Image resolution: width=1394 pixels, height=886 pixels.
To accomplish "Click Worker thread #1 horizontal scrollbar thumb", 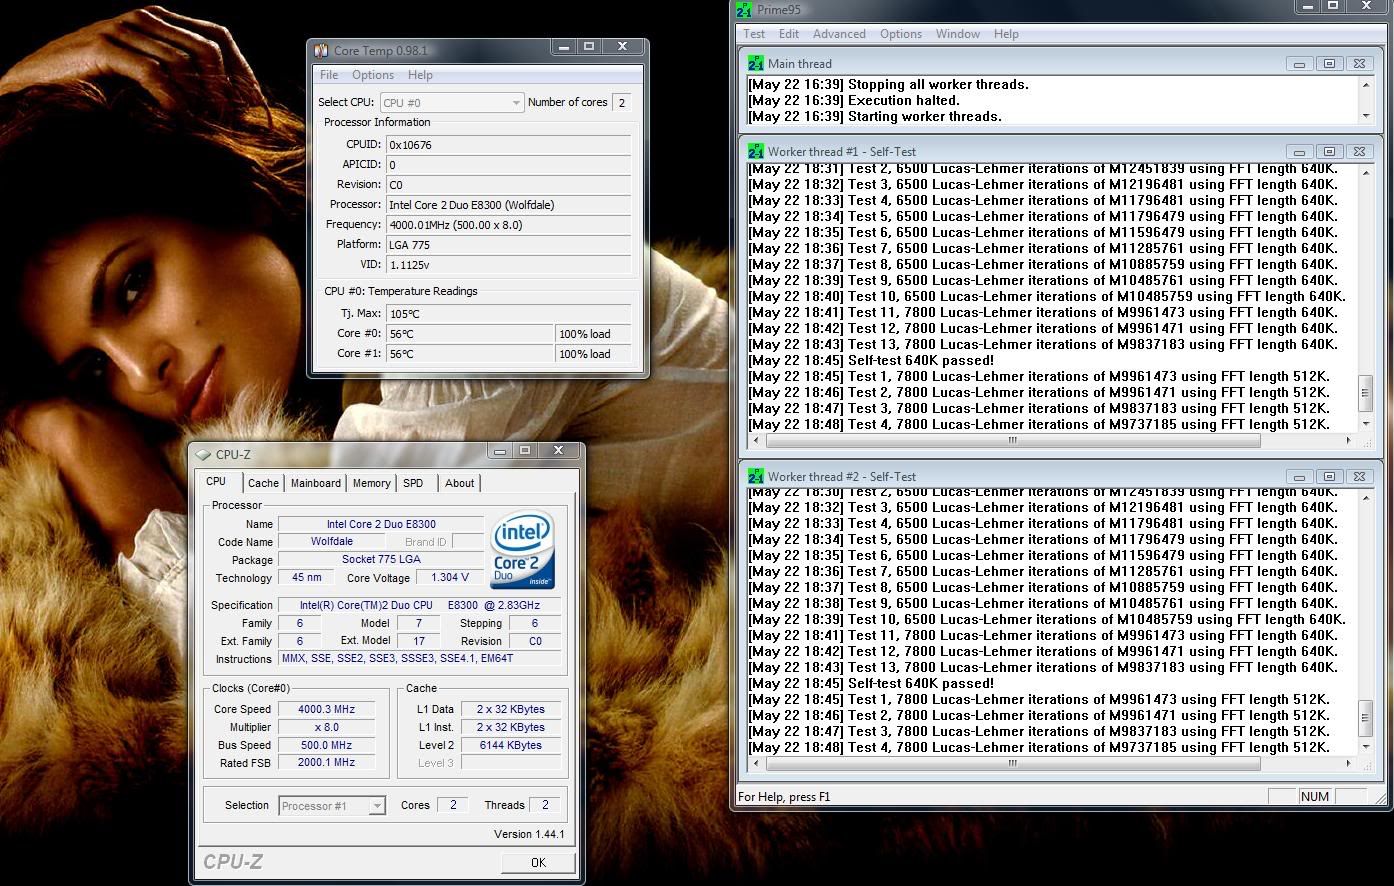I will pyautogui.click(x=1012, y=440).
